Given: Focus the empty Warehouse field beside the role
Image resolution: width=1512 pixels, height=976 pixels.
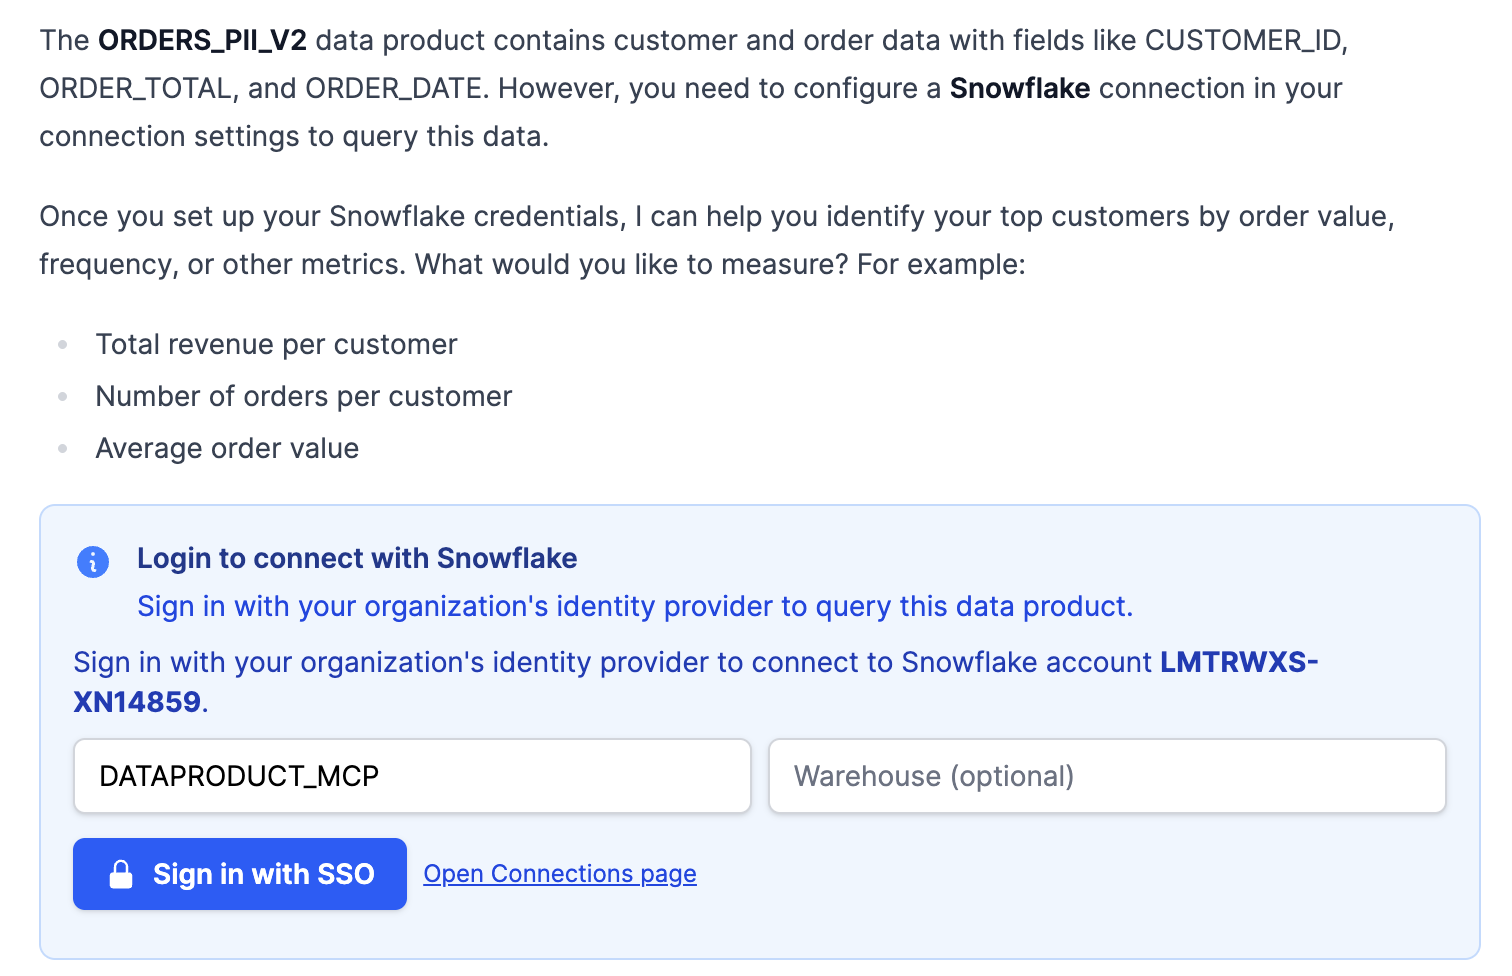Looking at the screenshot, I should click(1106, 776).
